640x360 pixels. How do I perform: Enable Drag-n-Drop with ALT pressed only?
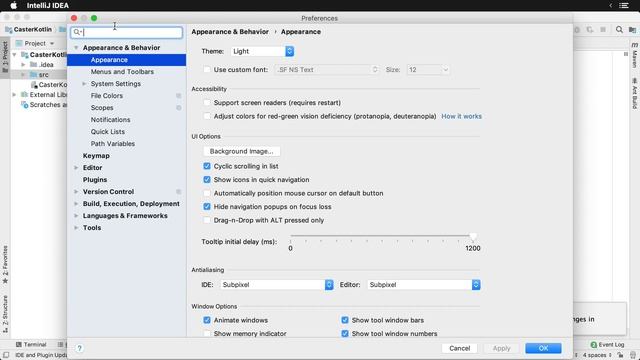pos(207,220)
